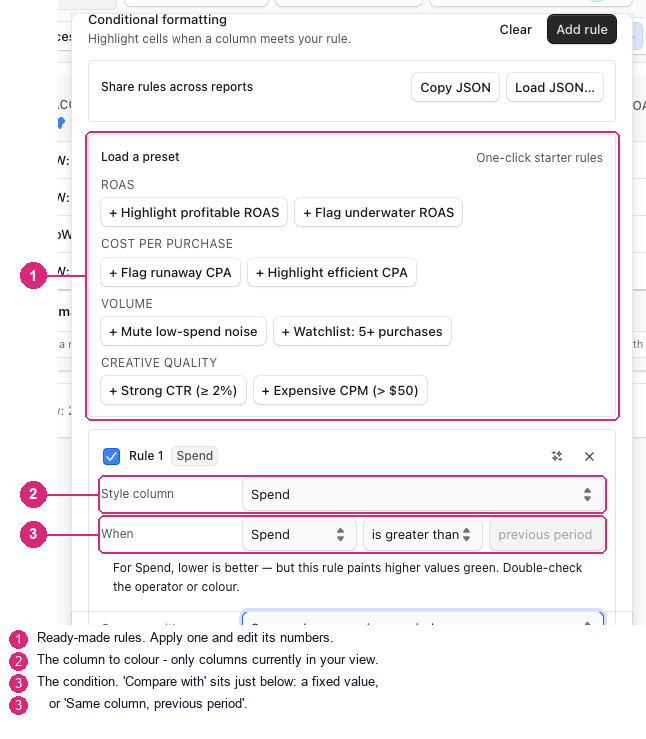The image size is (646, 739).
Task: Click the 'One-click starter rules' text
Action: pos(539,157)
